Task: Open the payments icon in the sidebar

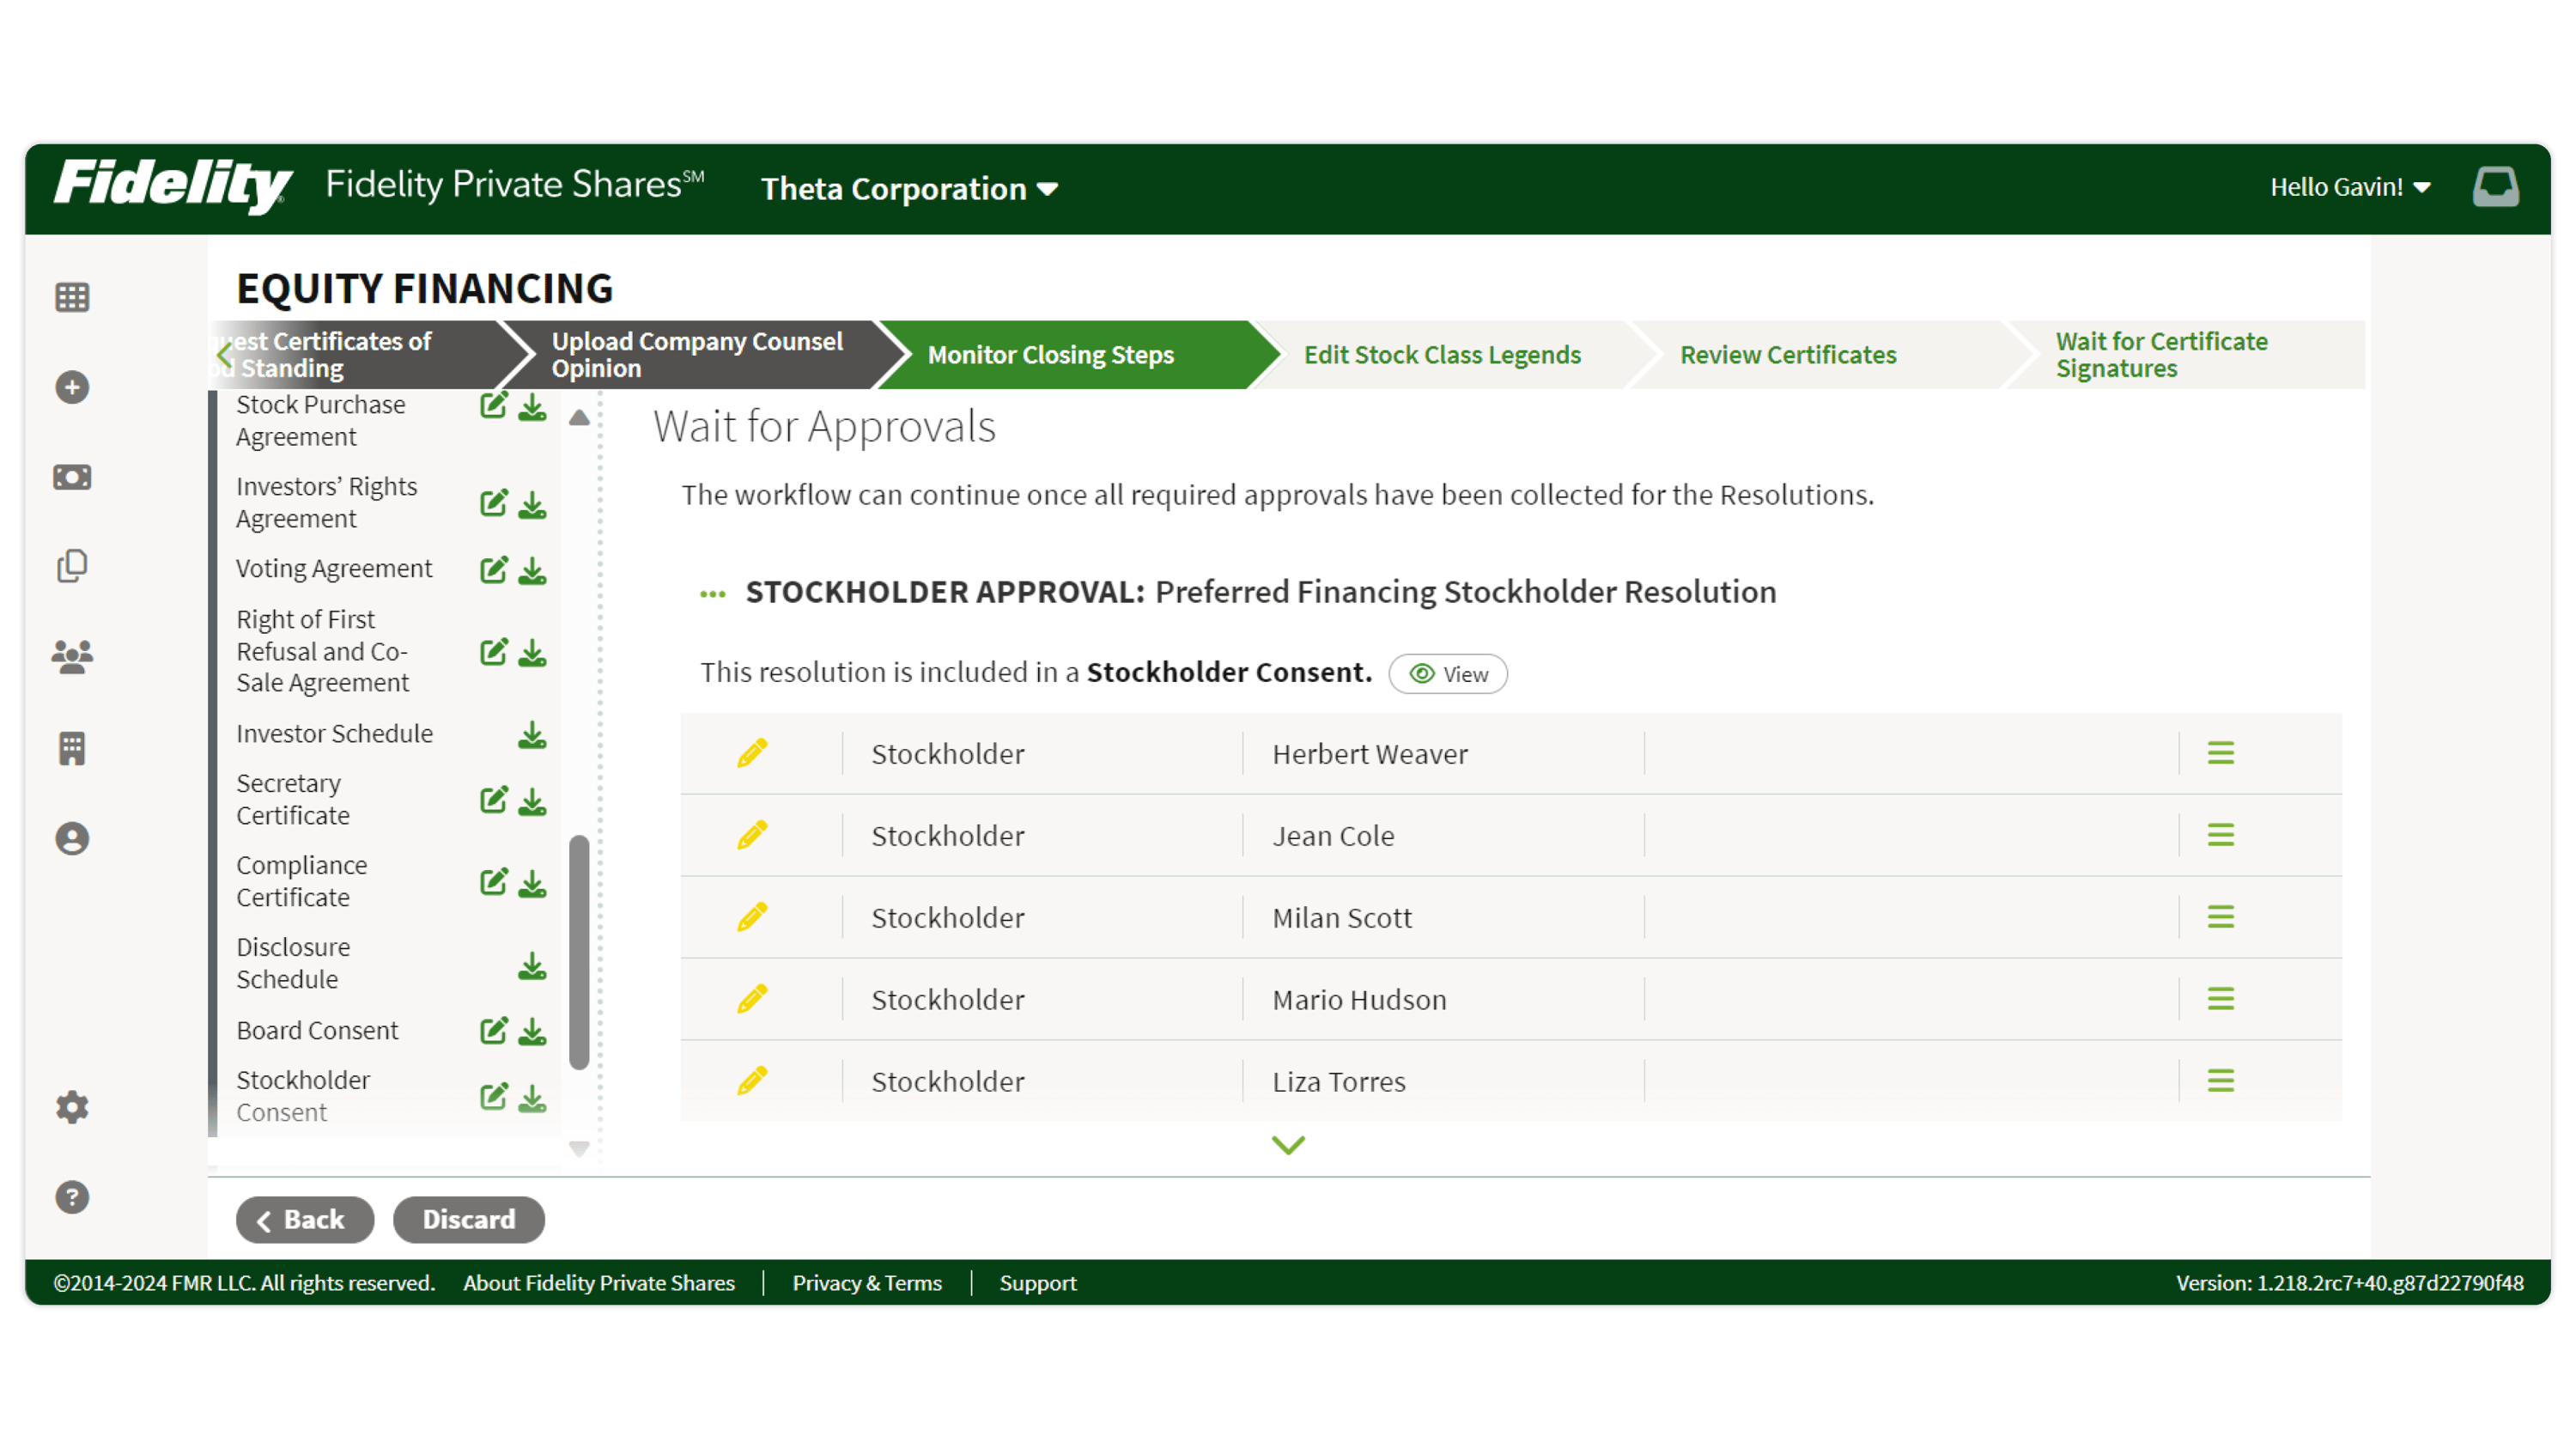Action: (71, 477)
